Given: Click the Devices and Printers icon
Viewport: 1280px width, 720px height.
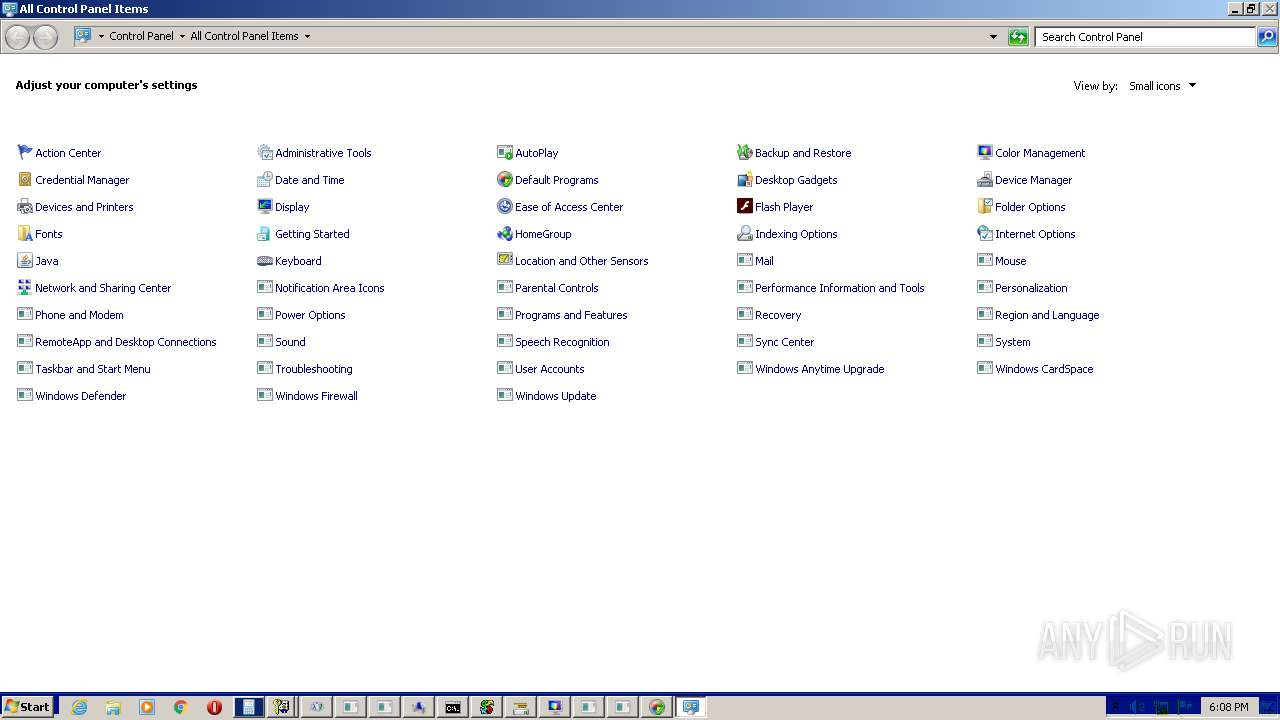Looking at the screenshot, I should pos(25,207).
